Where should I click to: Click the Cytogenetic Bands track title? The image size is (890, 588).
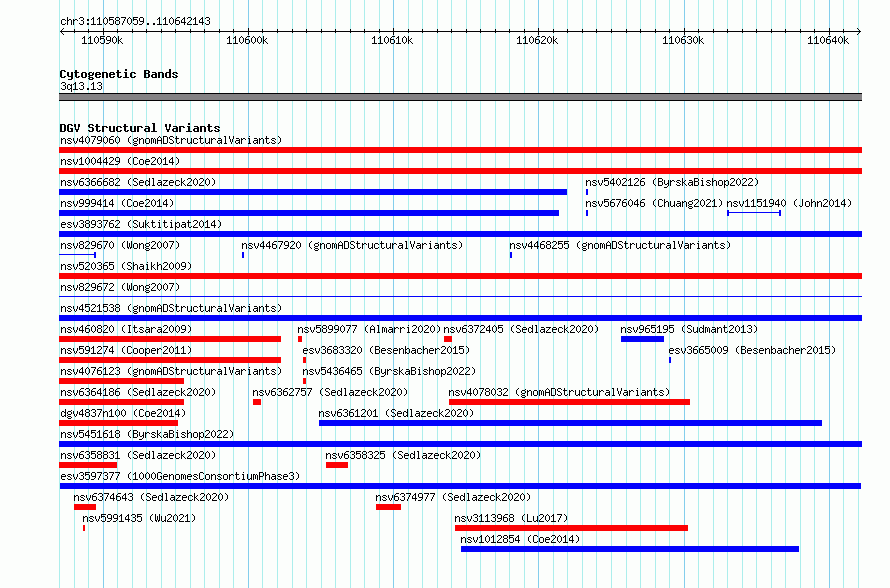(x=119, y=74)
